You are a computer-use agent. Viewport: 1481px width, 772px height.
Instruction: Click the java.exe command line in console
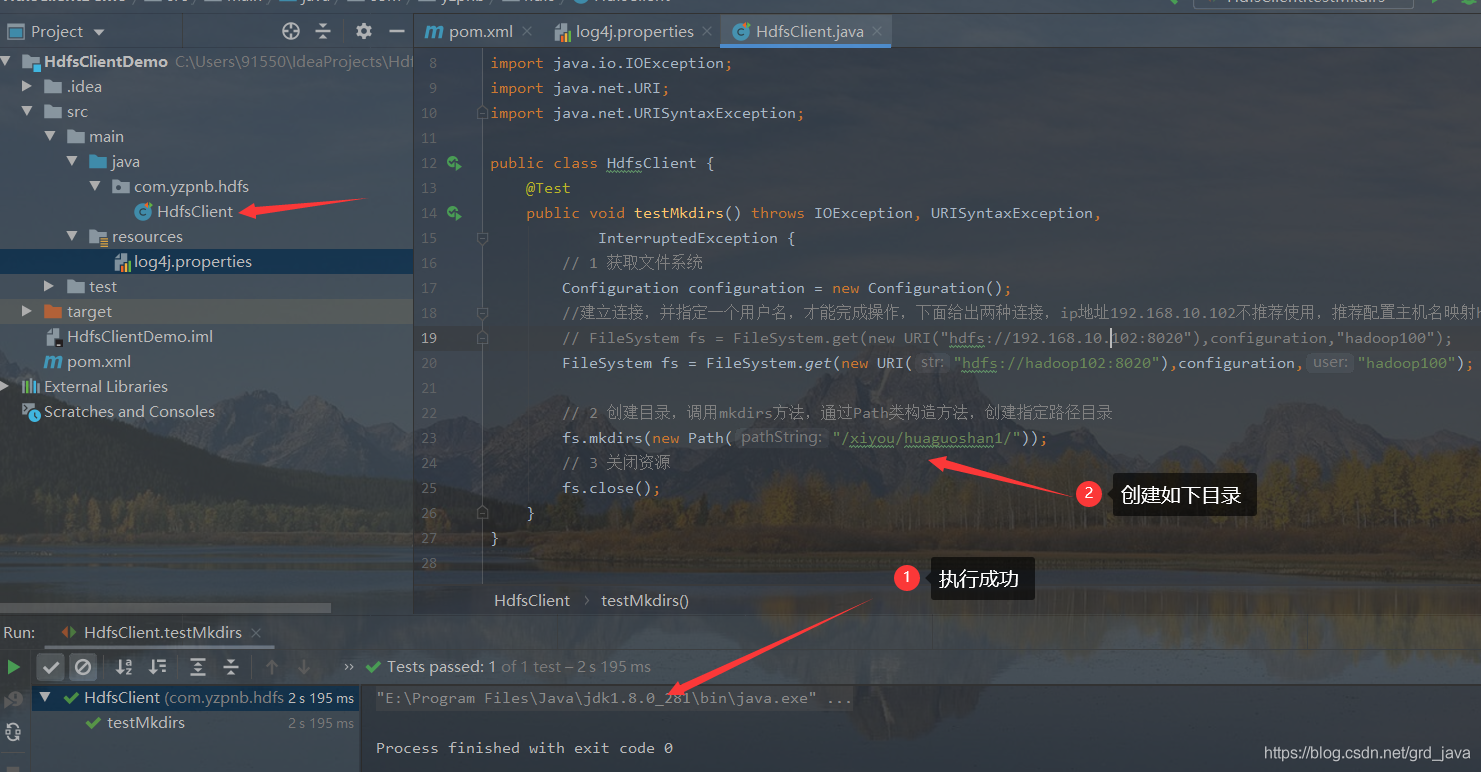click(x=614, y=698)
